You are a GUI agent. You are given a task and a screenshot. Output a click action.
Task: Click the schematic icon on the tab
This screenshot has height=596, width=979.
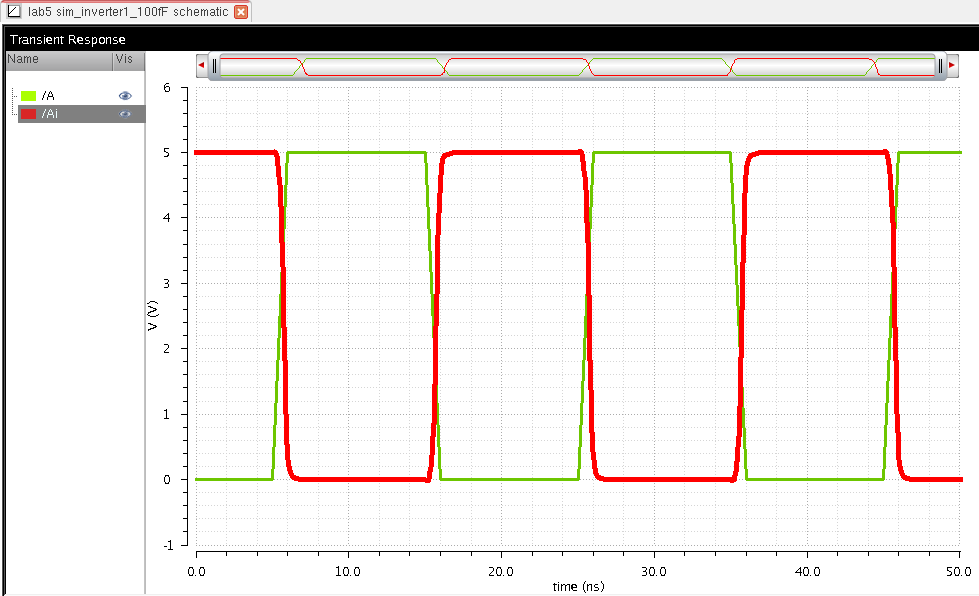tap(14, 11)
